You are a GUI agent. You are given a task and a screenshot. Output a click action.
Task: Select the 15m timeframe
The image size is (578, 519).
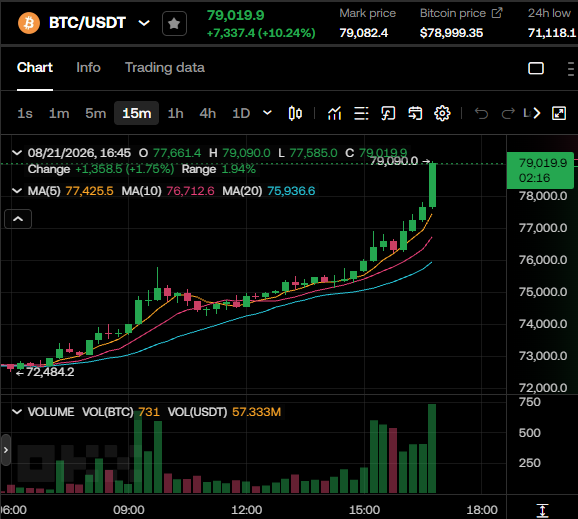pos(136,113)
